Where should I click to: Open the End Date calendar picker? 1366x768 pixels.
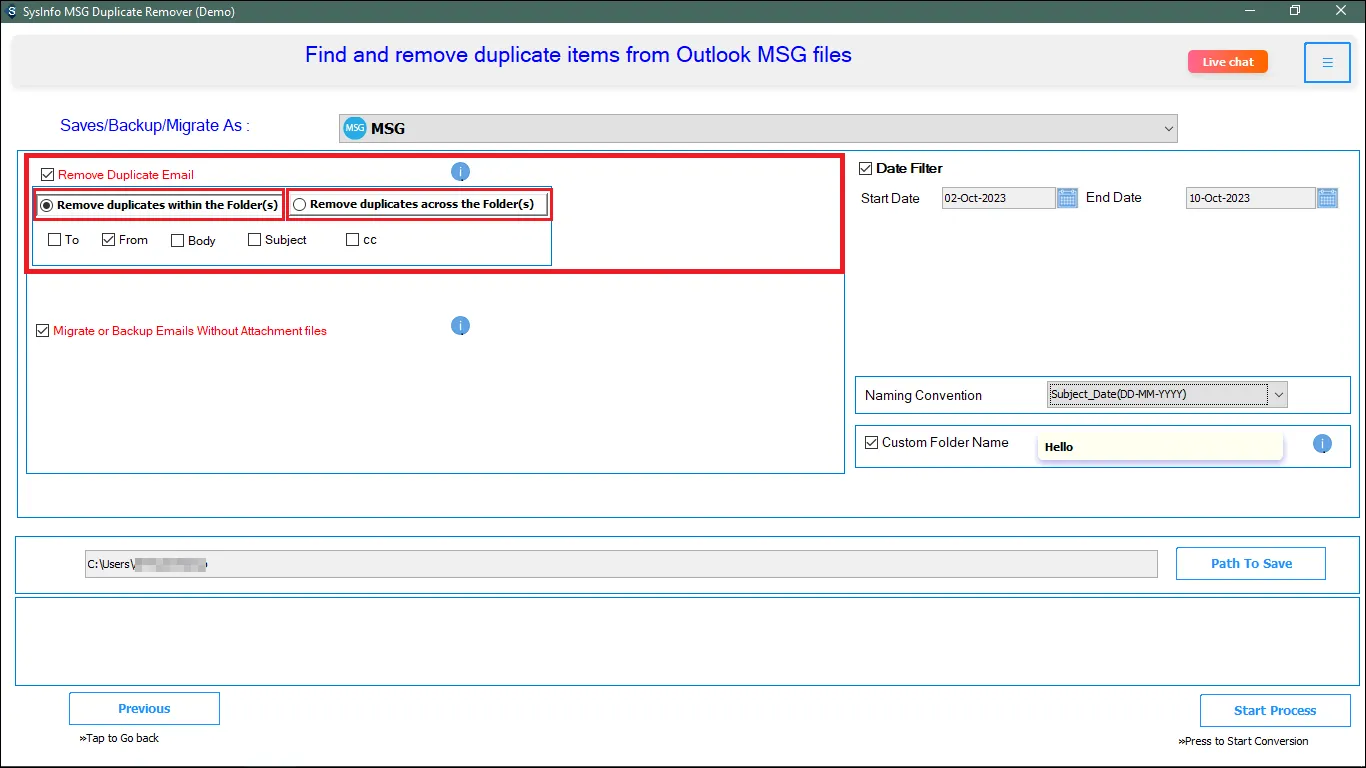[x=1327, y=198]
